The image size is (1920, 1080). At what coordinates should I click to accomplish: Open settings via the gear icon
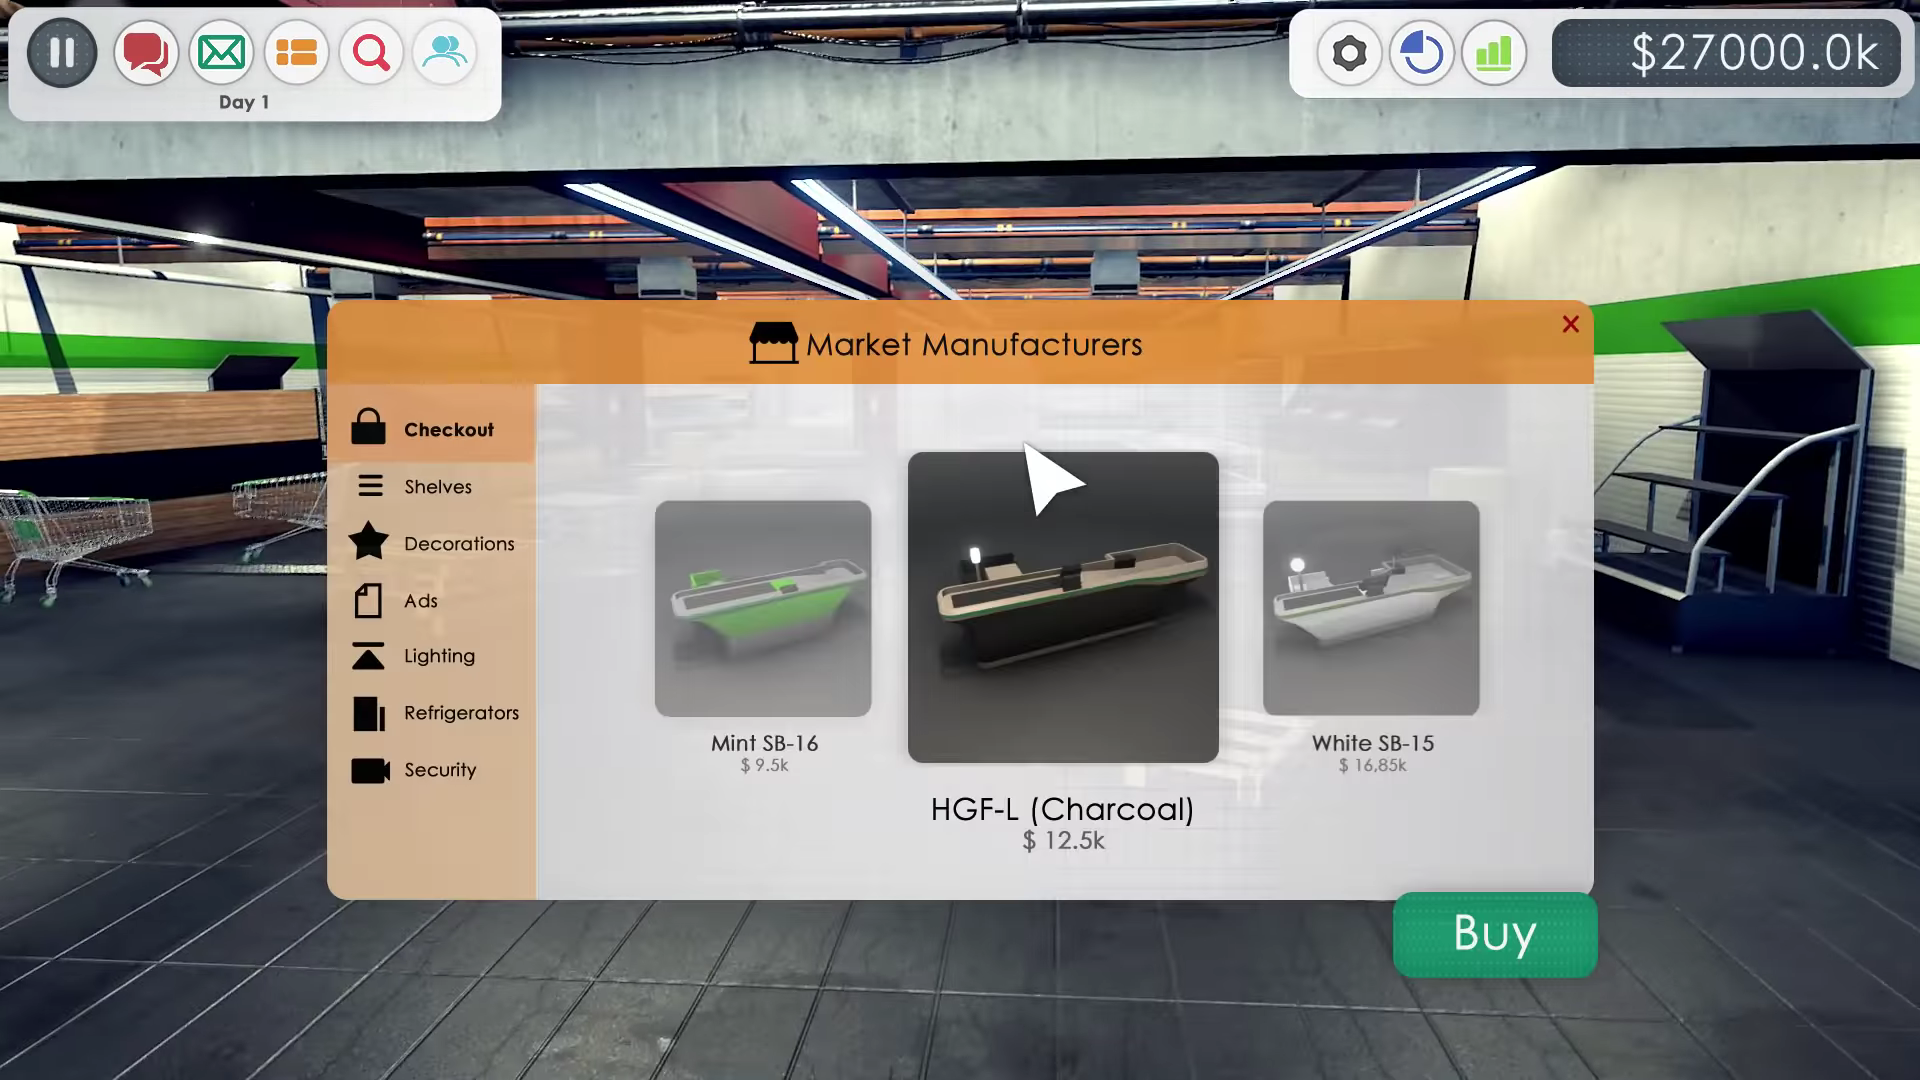pos(1349,53)
